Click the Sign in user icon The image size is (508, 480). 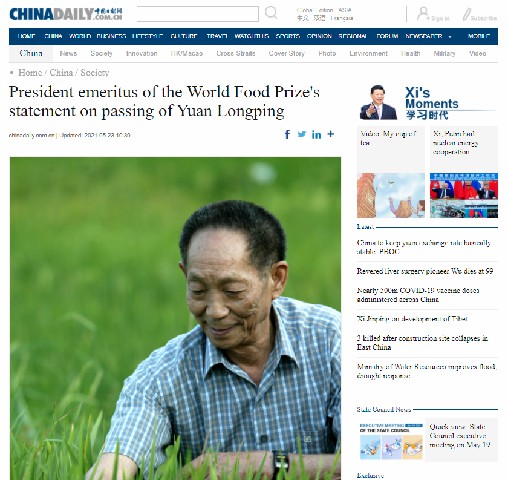(423, 14)
